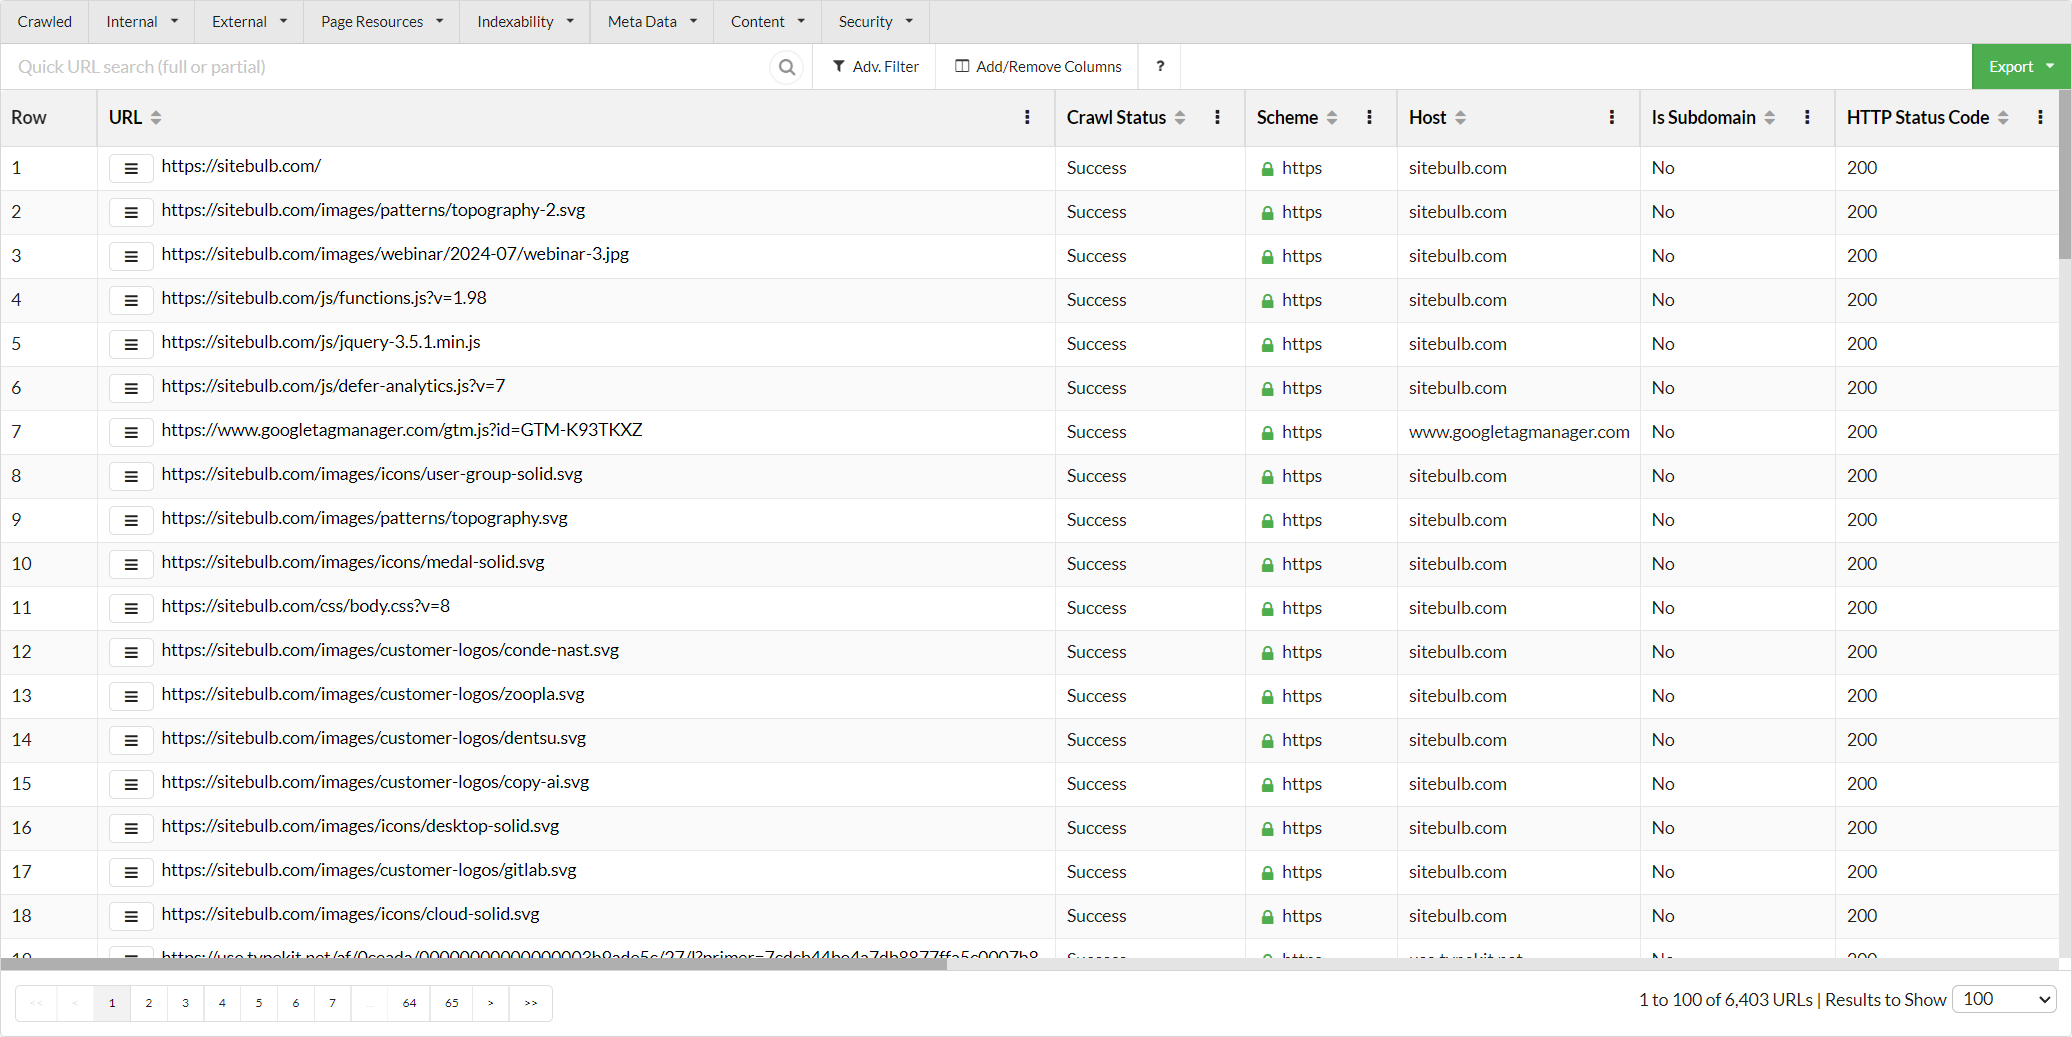2072x1037 pixels.
Task: Click the kebab menu in the URL column header
Action: (1027, 117)
